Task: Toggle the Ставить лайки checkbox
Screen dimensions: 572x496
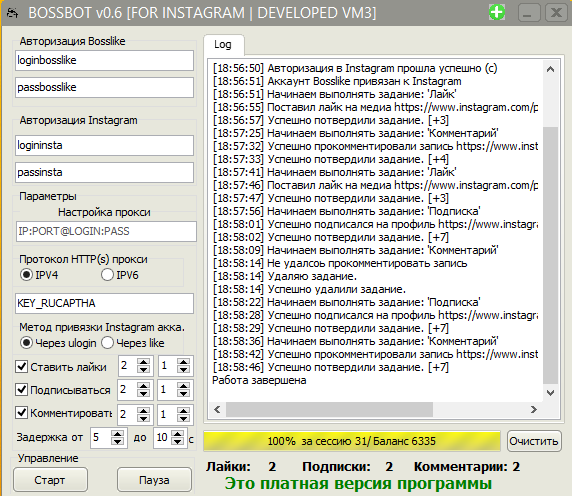Action: (22, 366)
